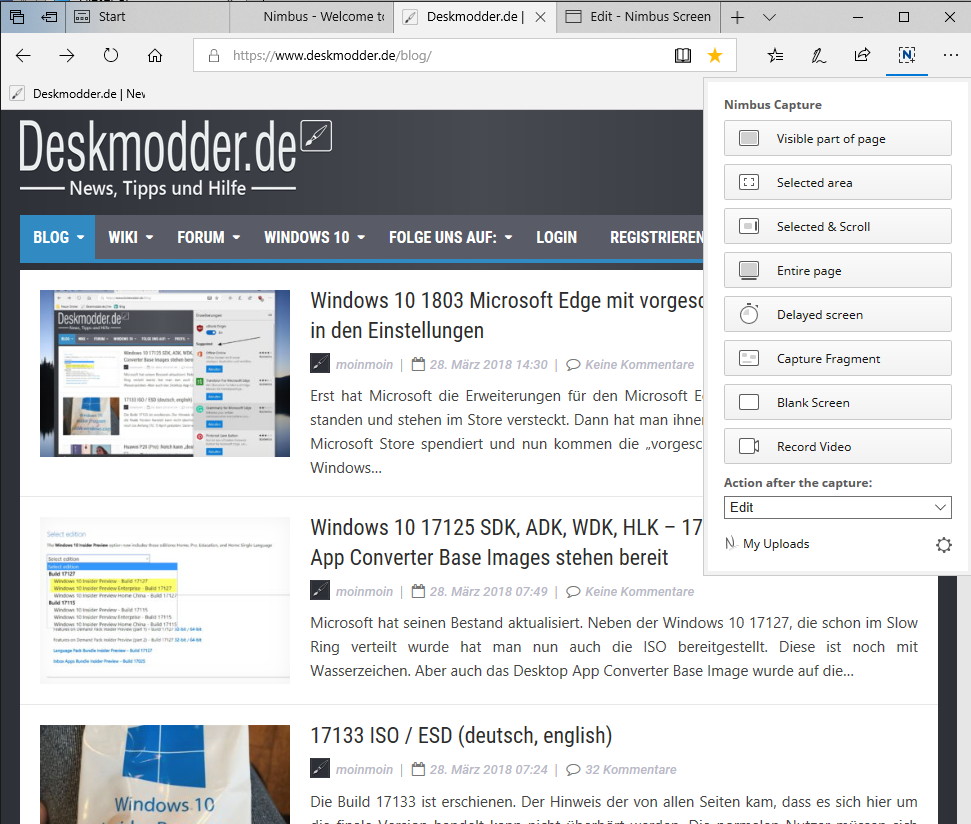The width and height of the screenshot is (971, 824).
Task: Open Edge Settings and more menu
Action: click(x=951, y=55)
